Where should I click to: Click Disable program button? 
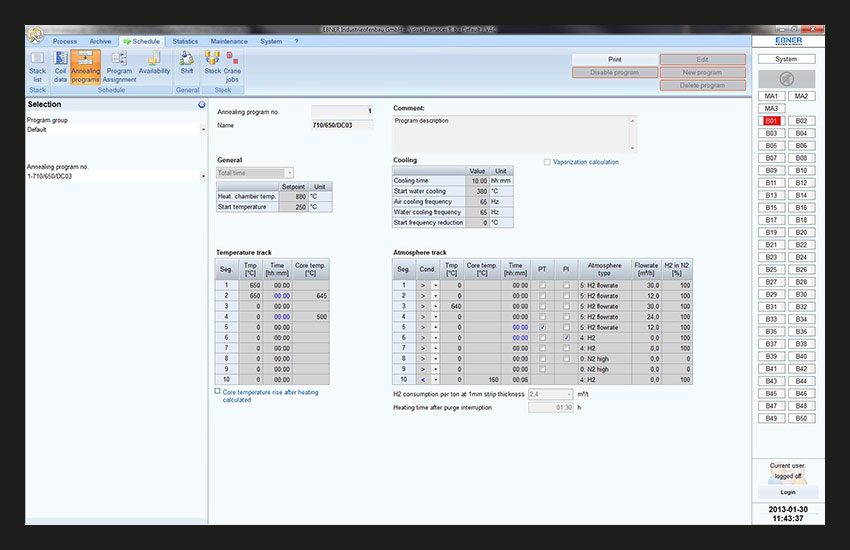click(615, 72)
